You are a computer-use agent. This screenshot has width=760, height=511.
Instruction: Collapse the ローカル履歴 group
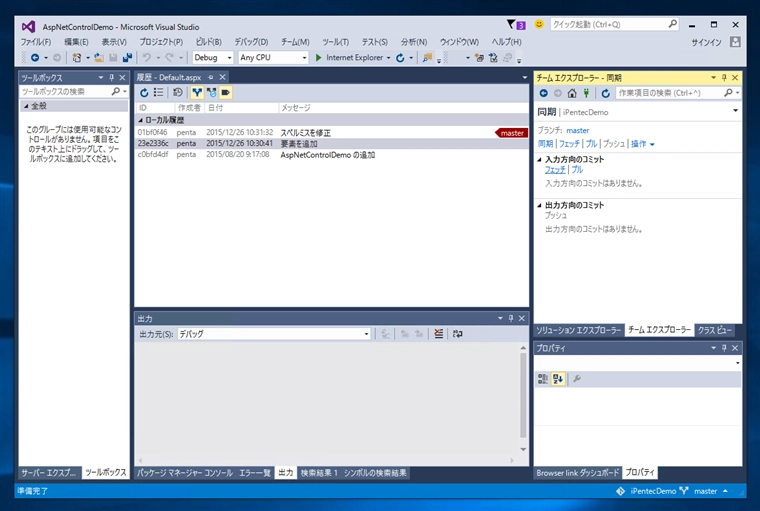coord(141,120)
